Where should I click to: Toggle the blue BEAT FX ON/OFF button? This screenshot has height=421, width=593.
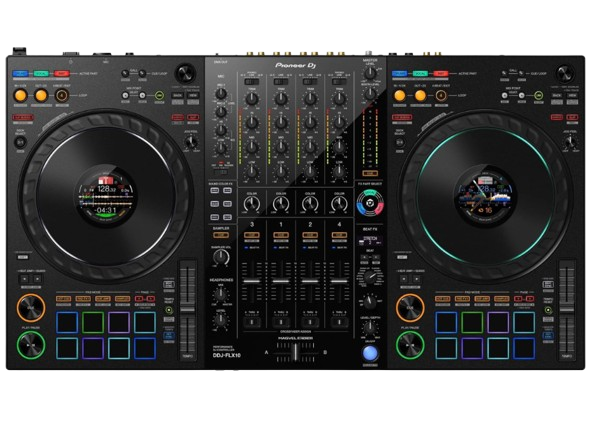pos(370,353)
